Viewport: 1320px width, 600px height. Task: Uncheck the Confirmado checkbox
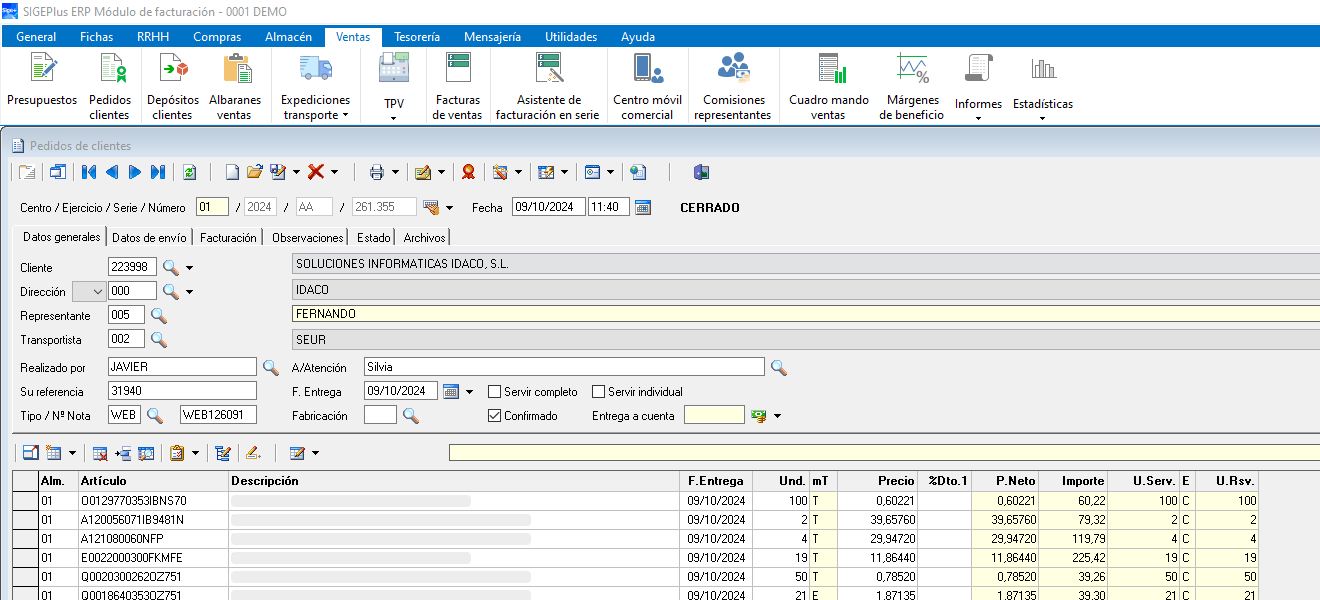point(494,416)
